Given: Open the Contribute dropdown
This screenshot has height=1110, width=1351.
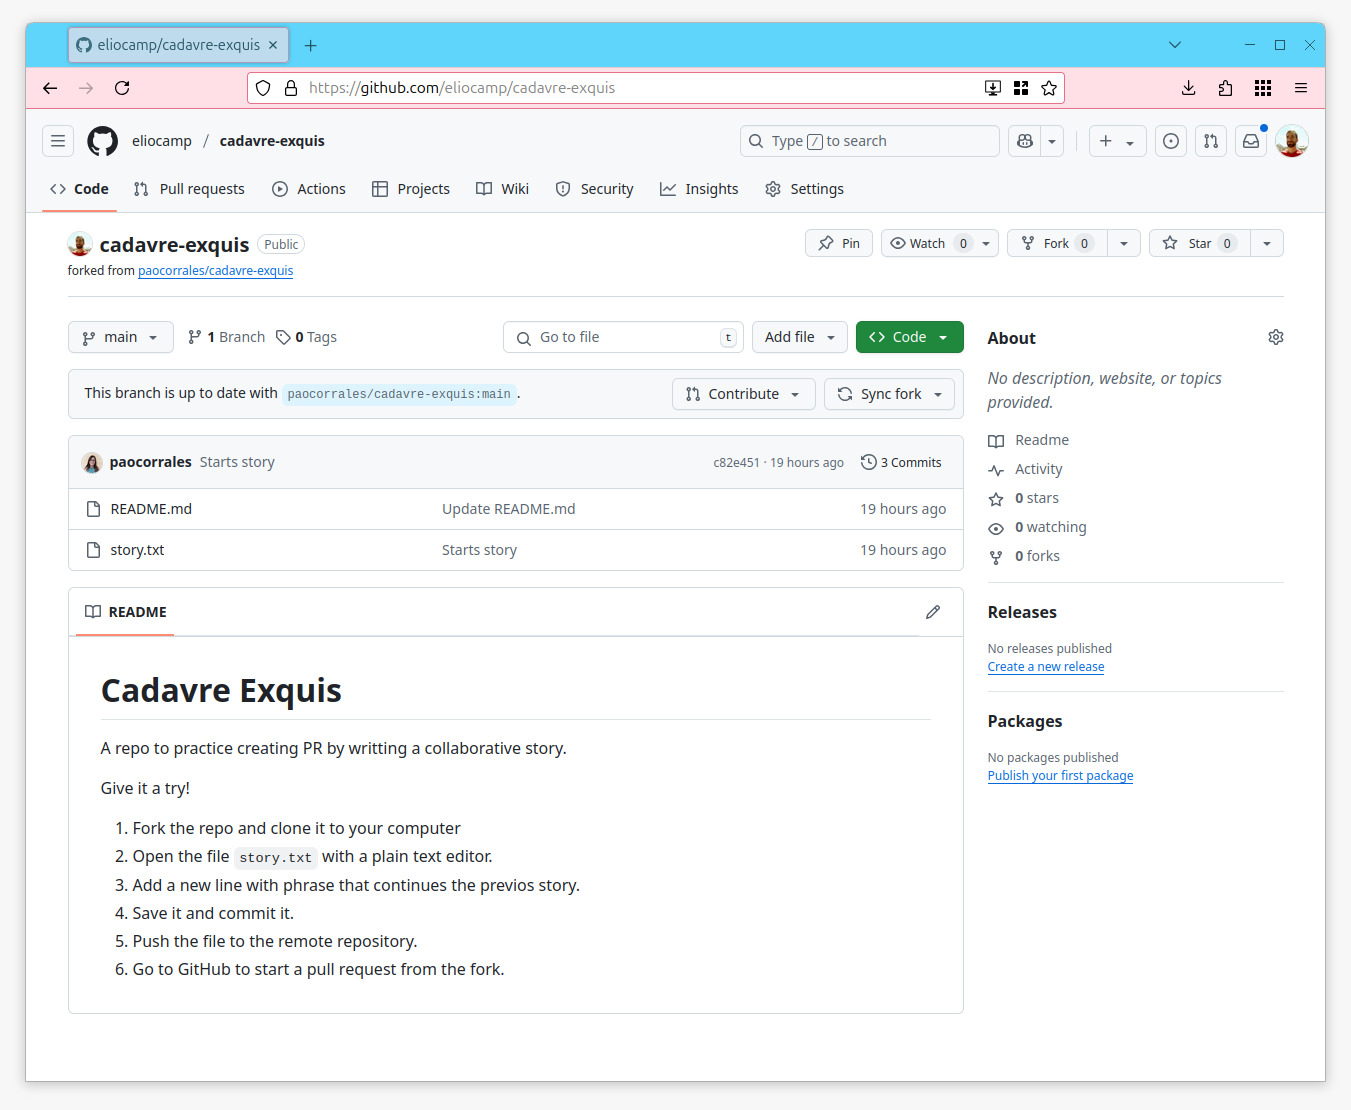Looking at the screenshot, I should 744,394.
